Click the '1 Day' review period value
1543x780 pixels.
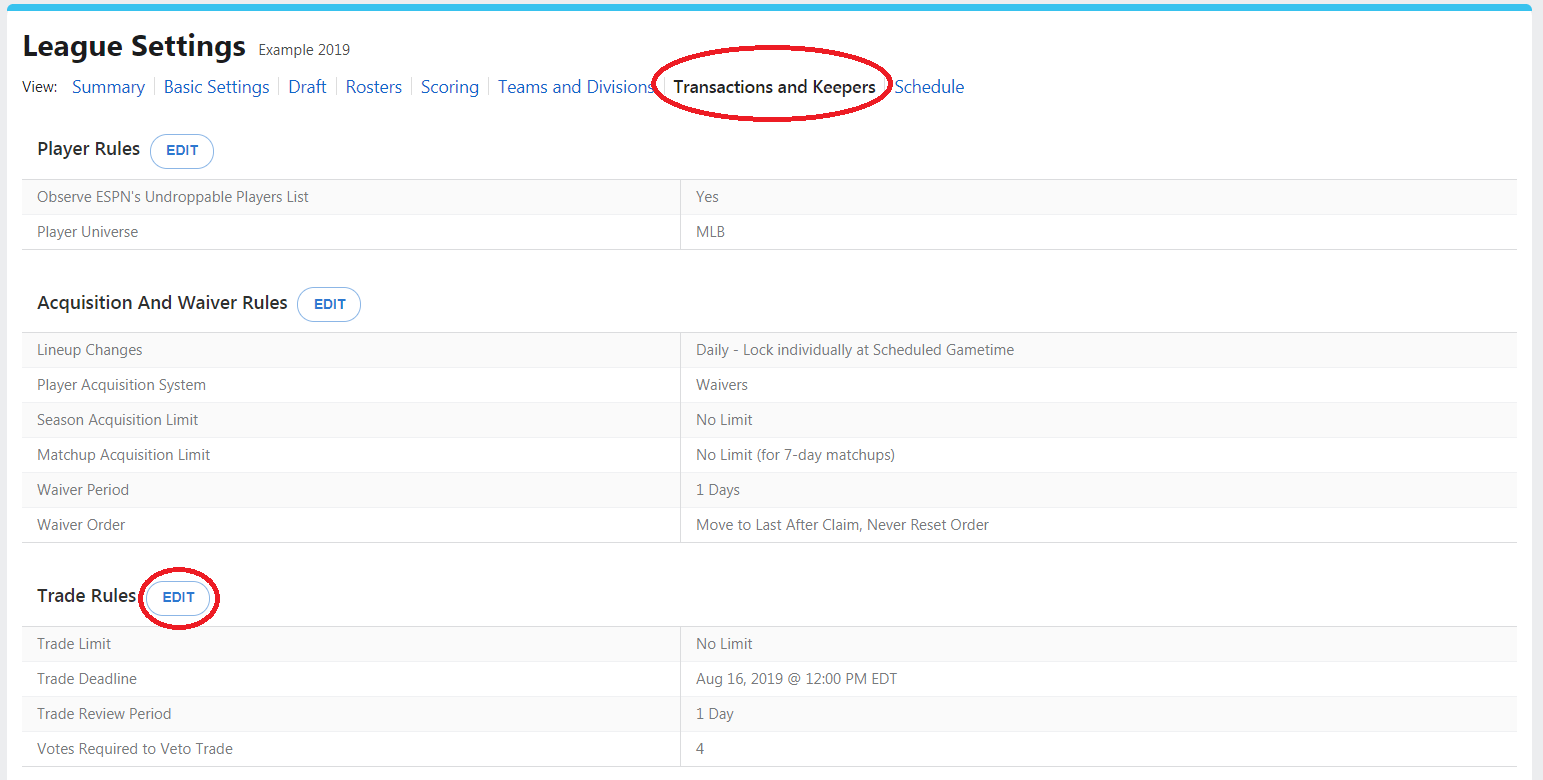(x=715, y=714)
